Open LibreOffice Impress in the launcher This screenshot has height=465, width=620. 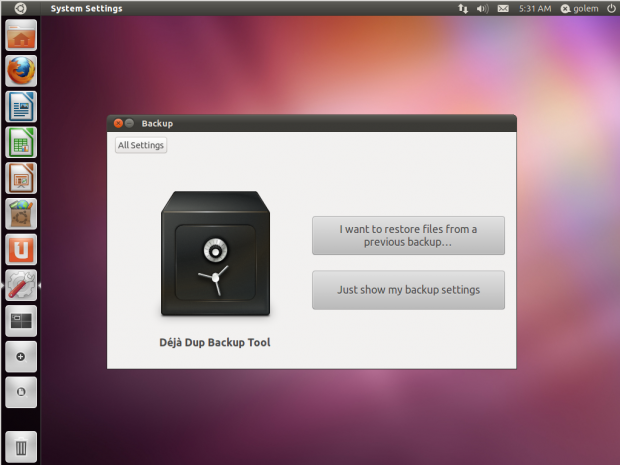21,178
